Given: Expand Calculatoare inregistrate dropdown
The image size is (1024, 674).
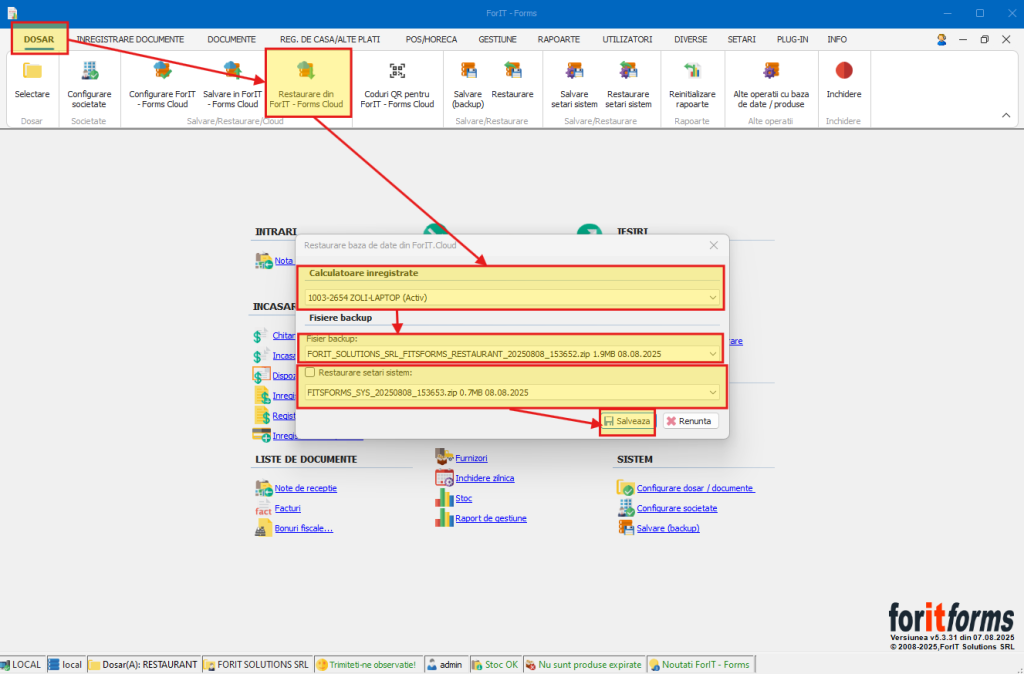Looking at the screenshot, I should click(x=712, y=298).
